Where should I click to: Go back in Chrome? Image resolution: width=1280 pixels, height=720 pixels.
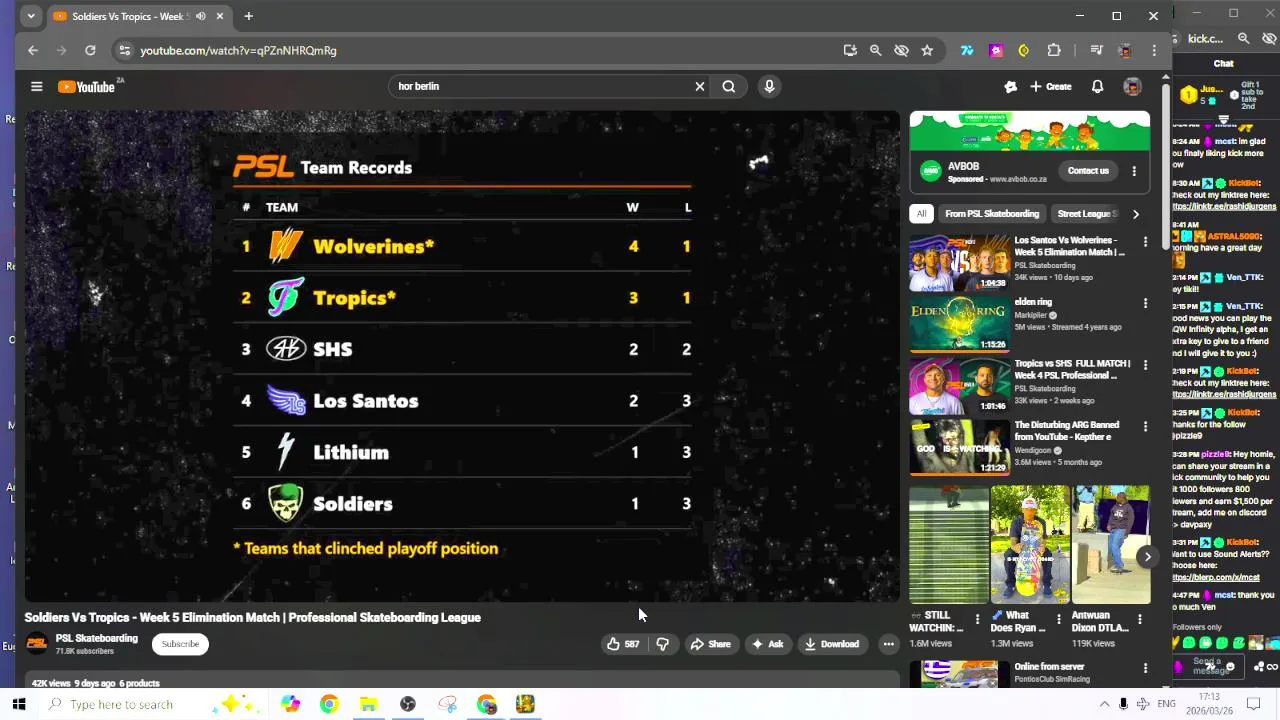[33, 50]
